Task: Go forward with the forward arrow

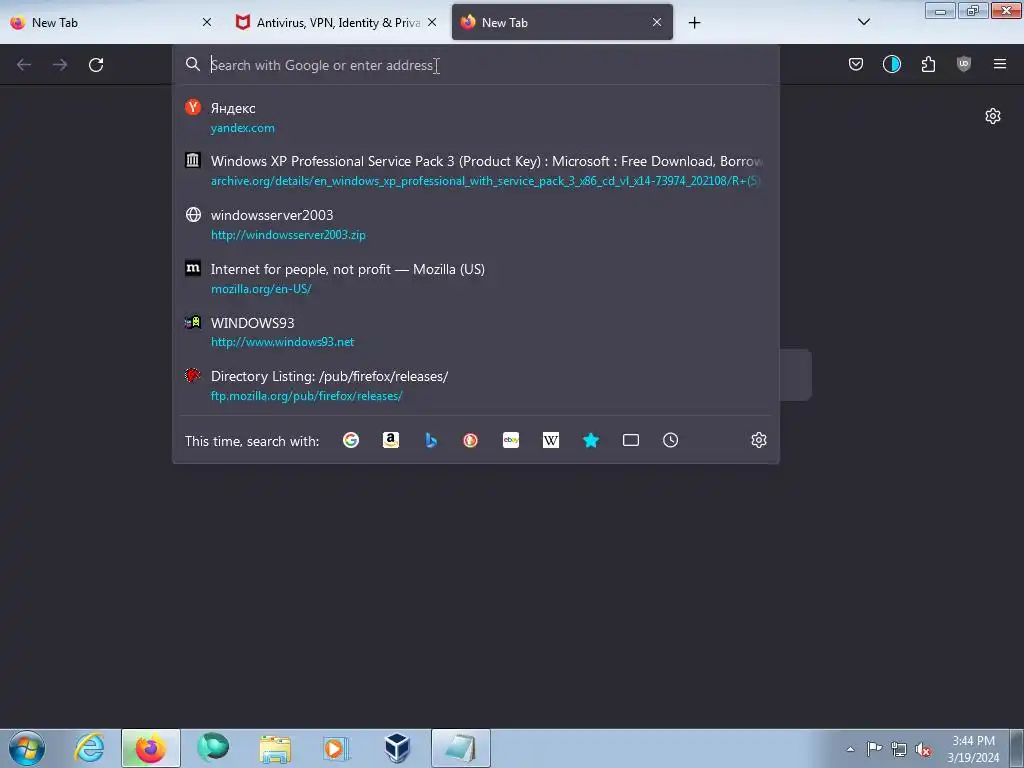Action: pyautogui.click(x=60, y=65)
